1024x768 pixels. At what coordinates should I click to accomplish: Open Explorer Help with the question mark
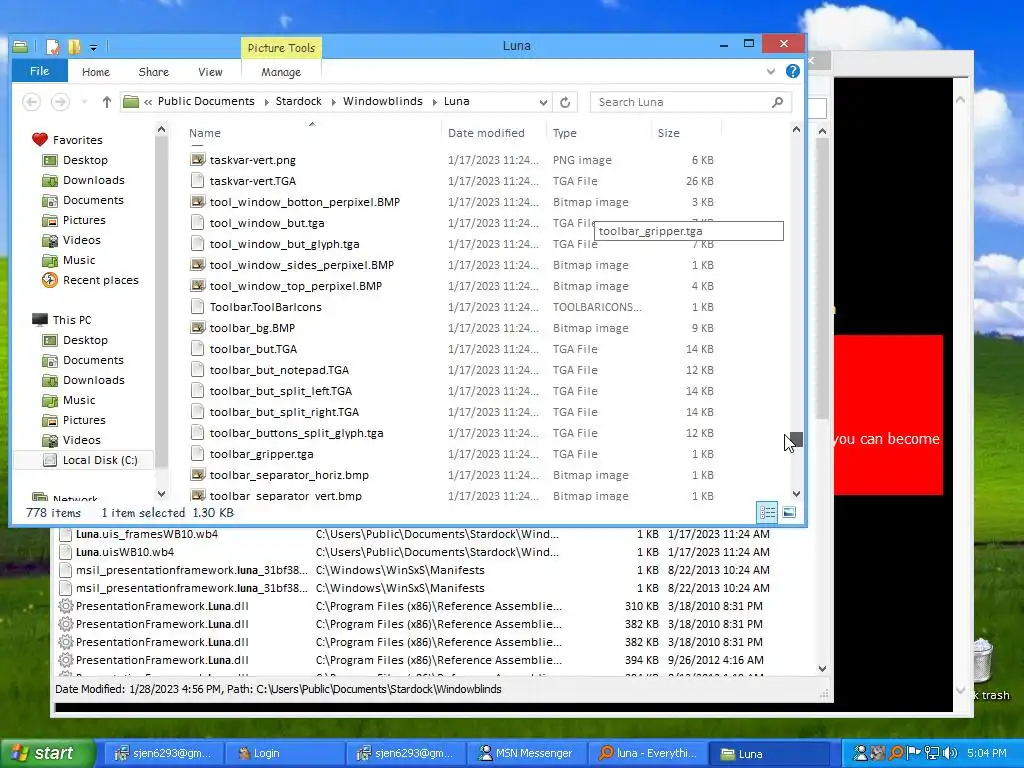point(792,71)
